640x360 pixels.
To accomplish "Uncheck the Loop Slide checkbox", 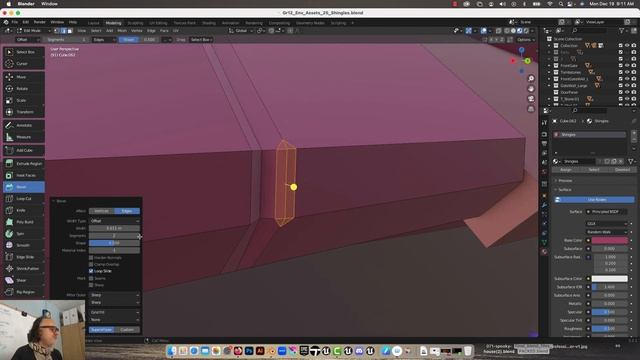I will click(x=91, y=271).
